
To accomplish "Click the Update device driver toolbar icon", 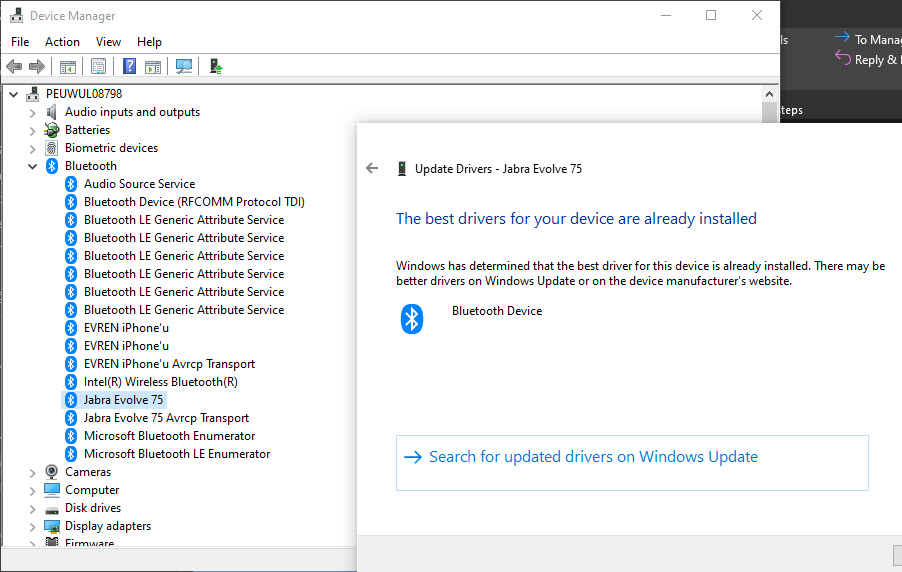I will pos(216,67).
